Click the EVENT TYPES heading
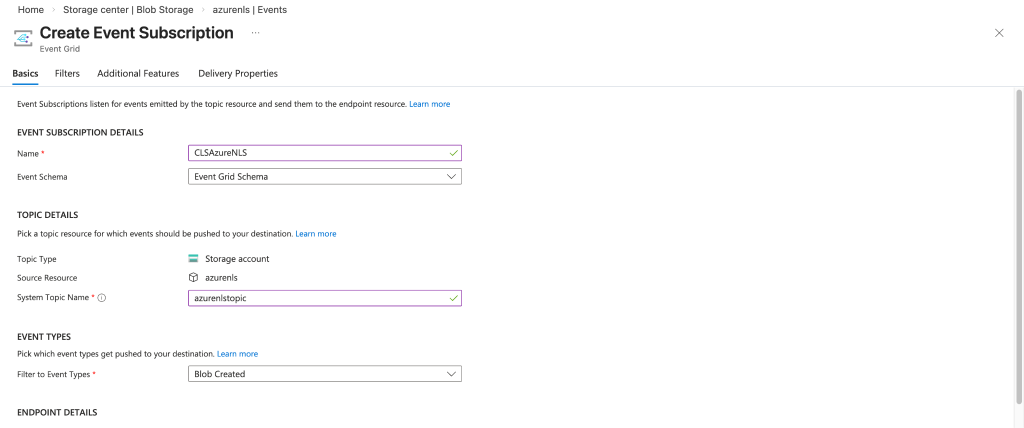This screenshot has width=1024, height=428. tap(44, 337)
